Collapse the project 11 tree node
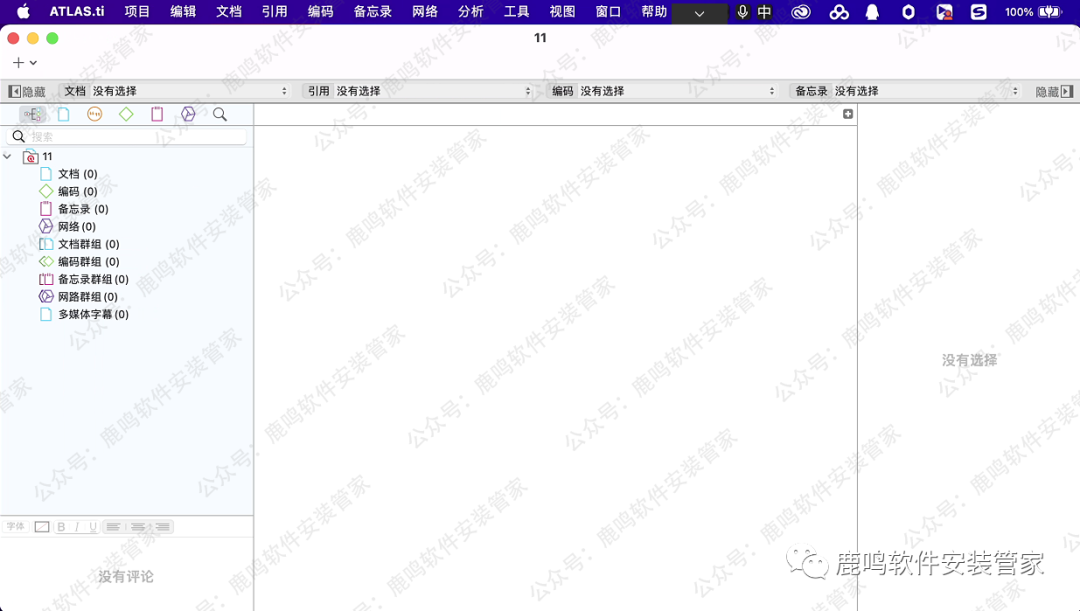 8,157
